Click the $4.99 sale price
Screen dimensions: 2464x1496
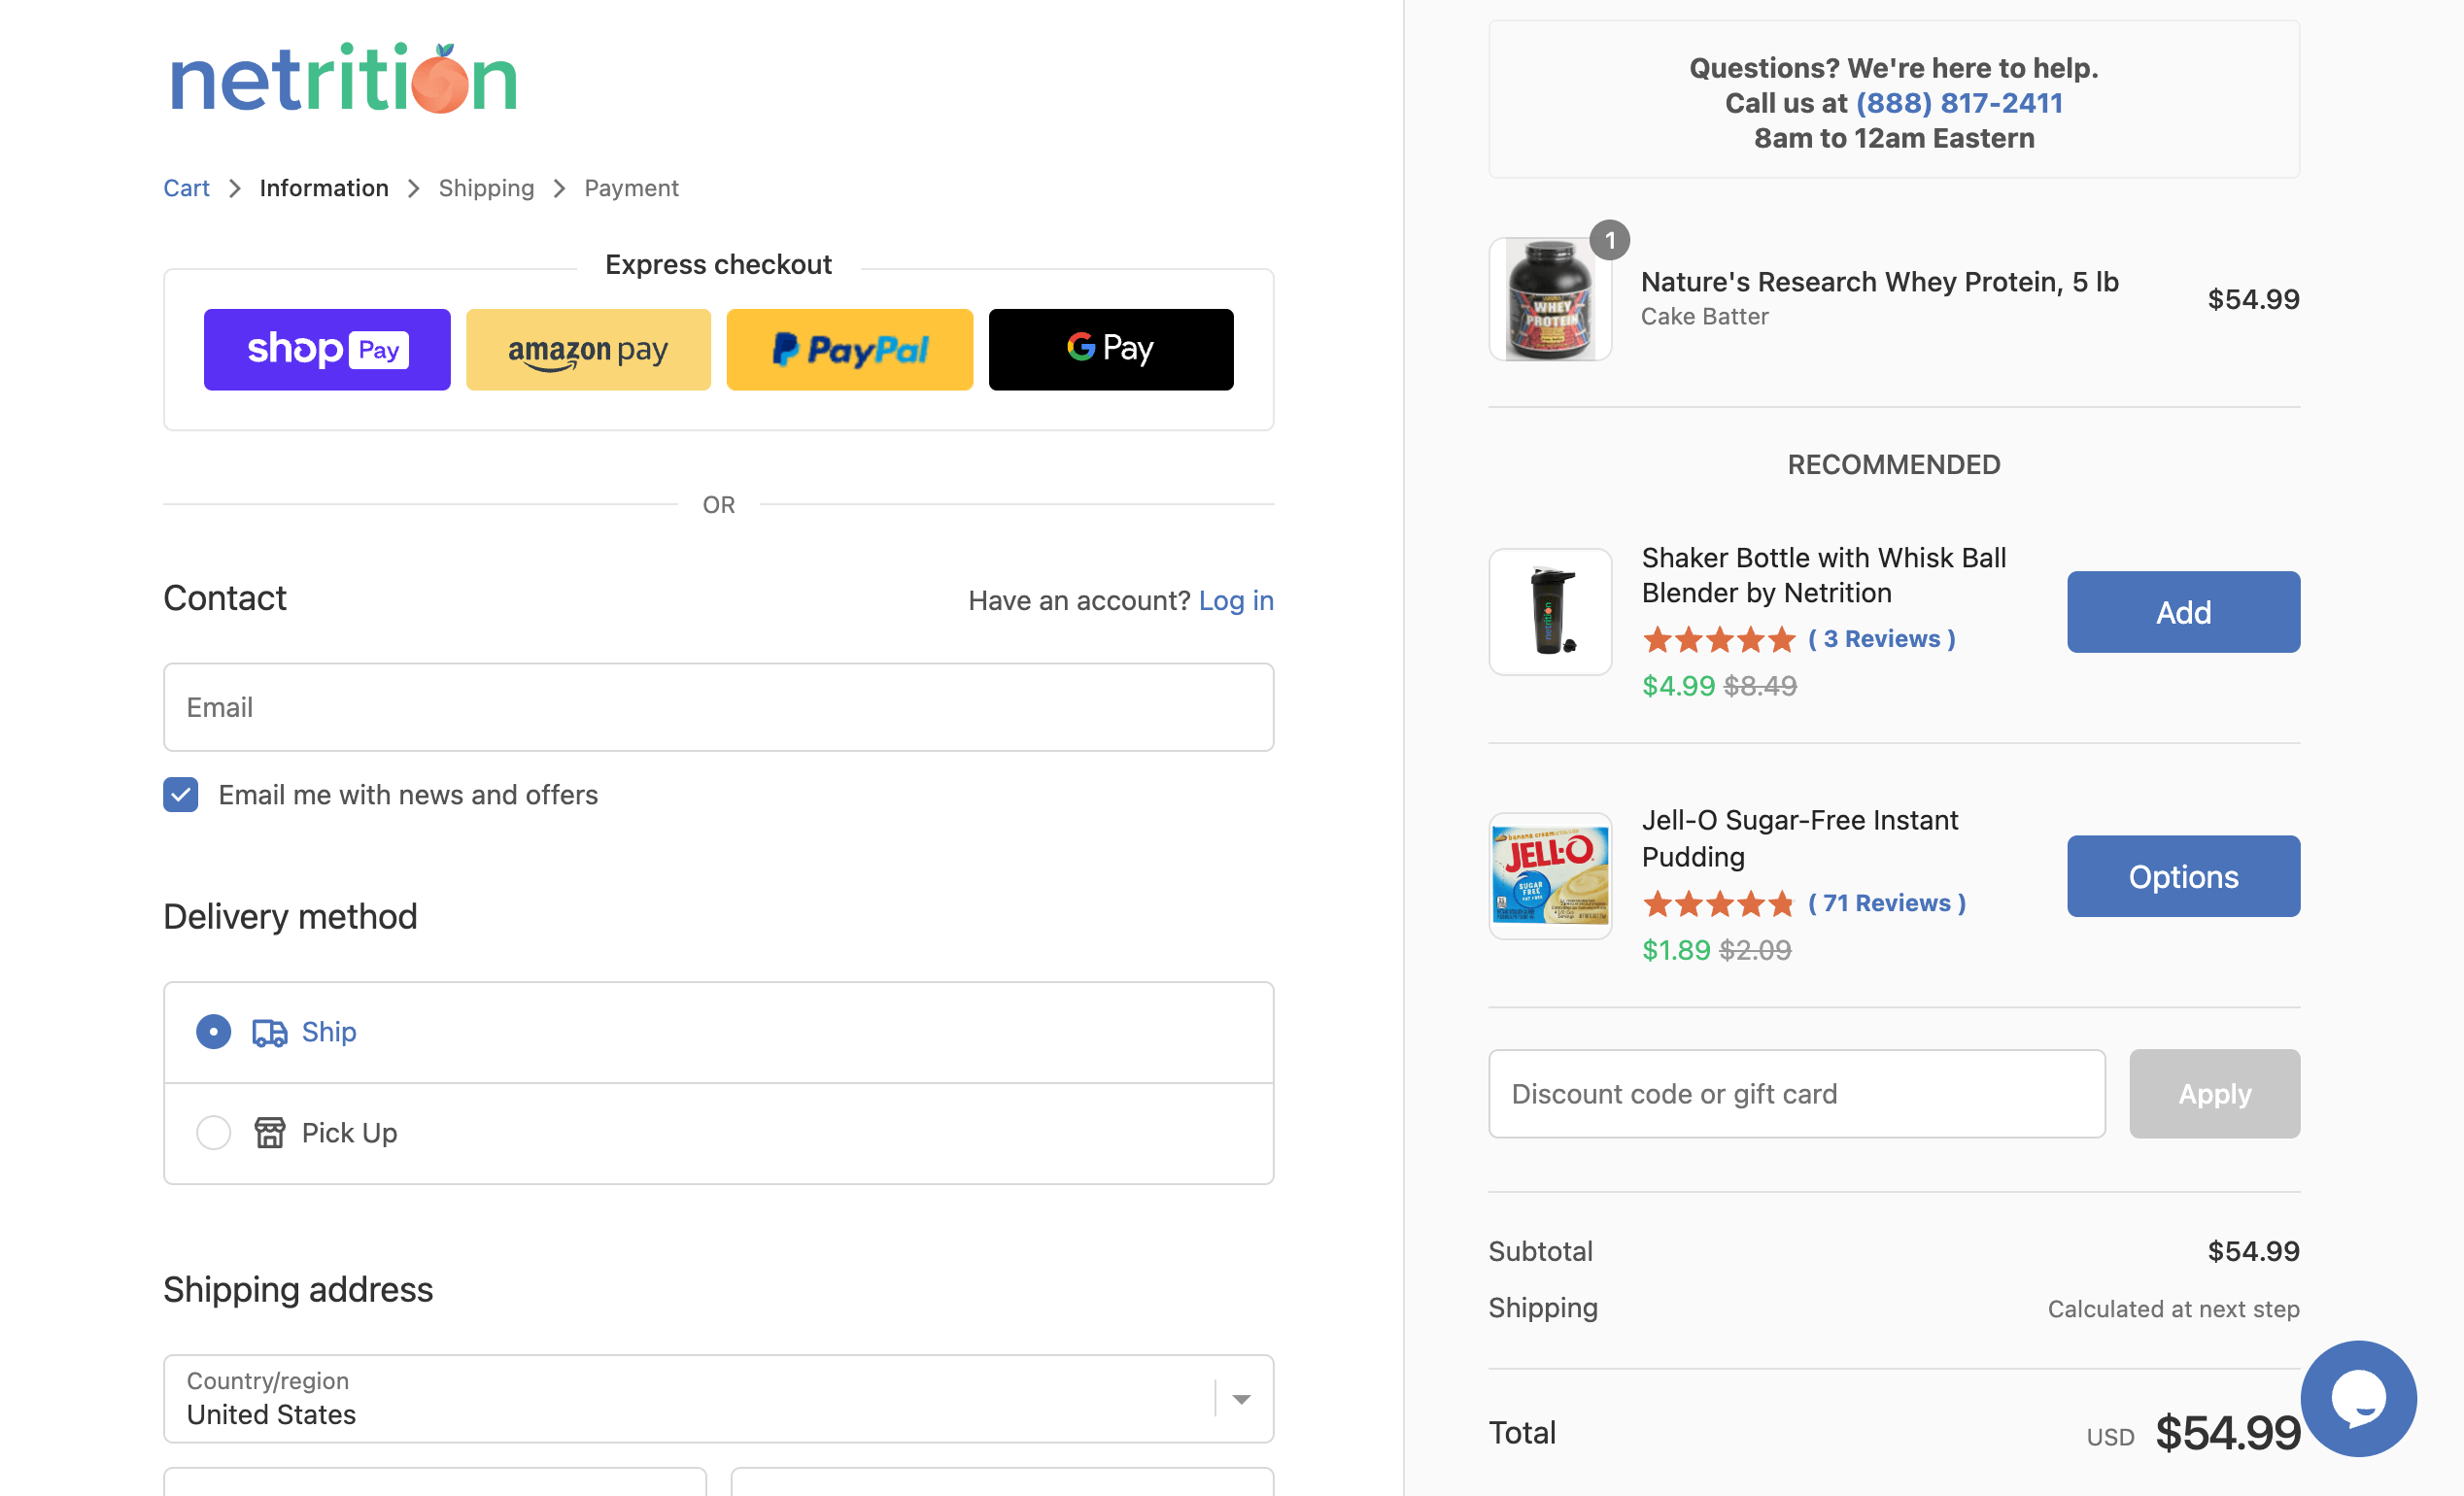[1677, 686]
